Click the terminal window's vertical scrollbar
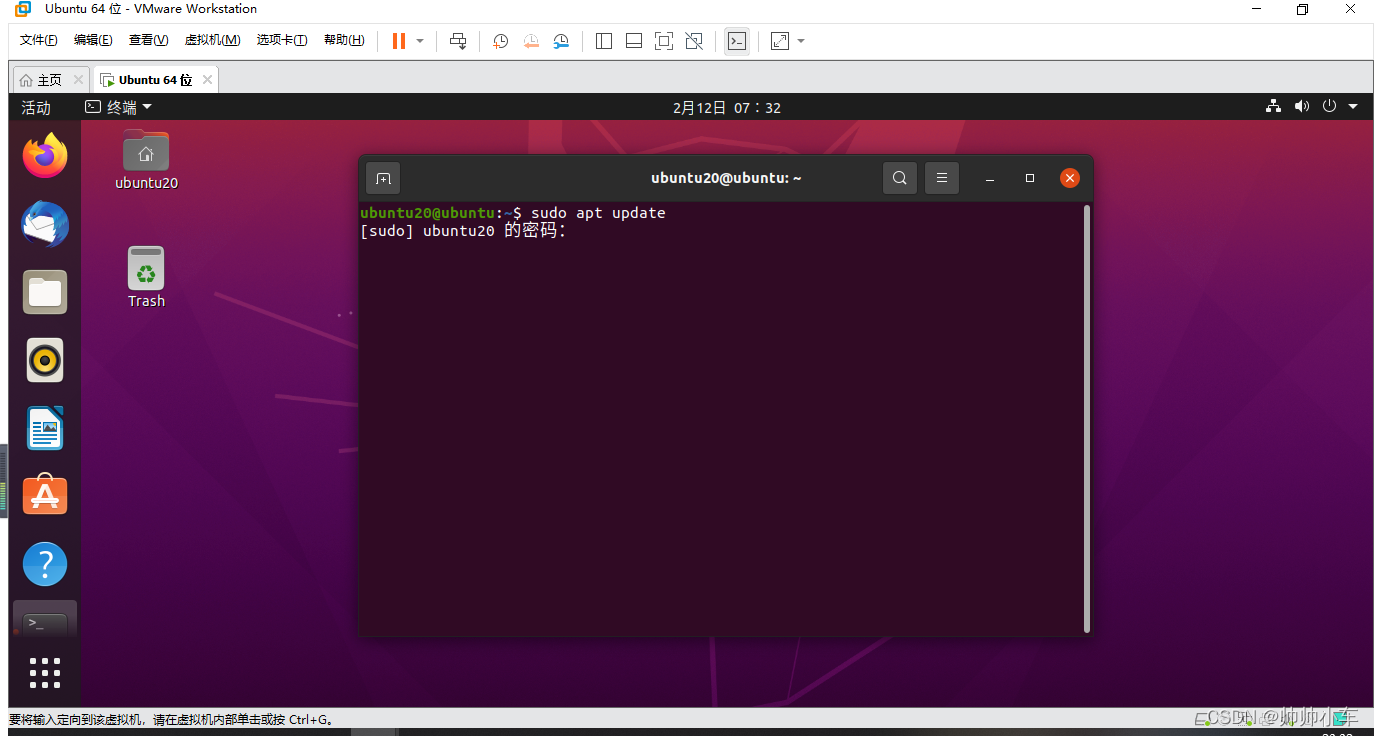1374x736 pixels. pos(1086,418)
